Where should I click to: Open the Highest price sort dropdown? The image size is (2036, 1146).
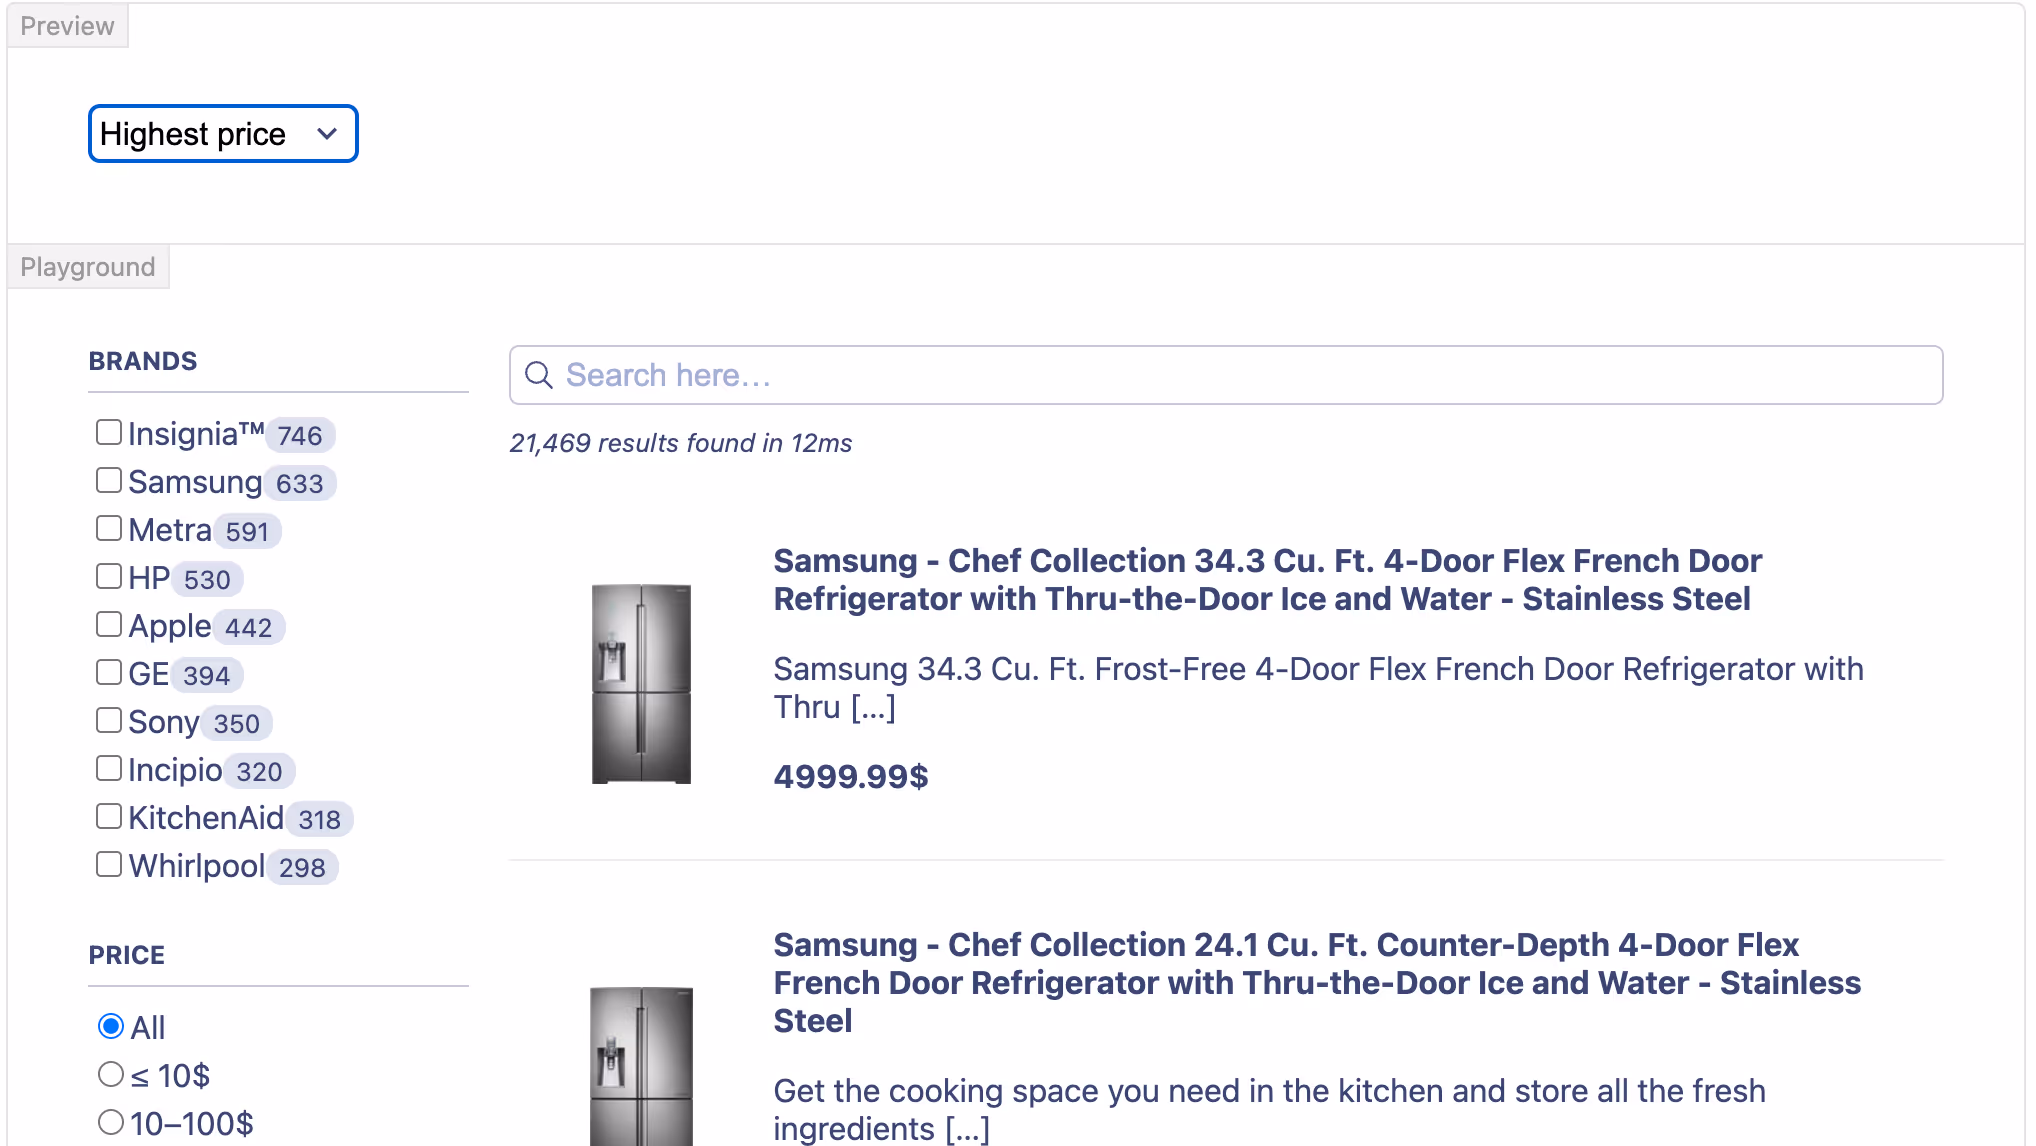[x=222, y=134]
